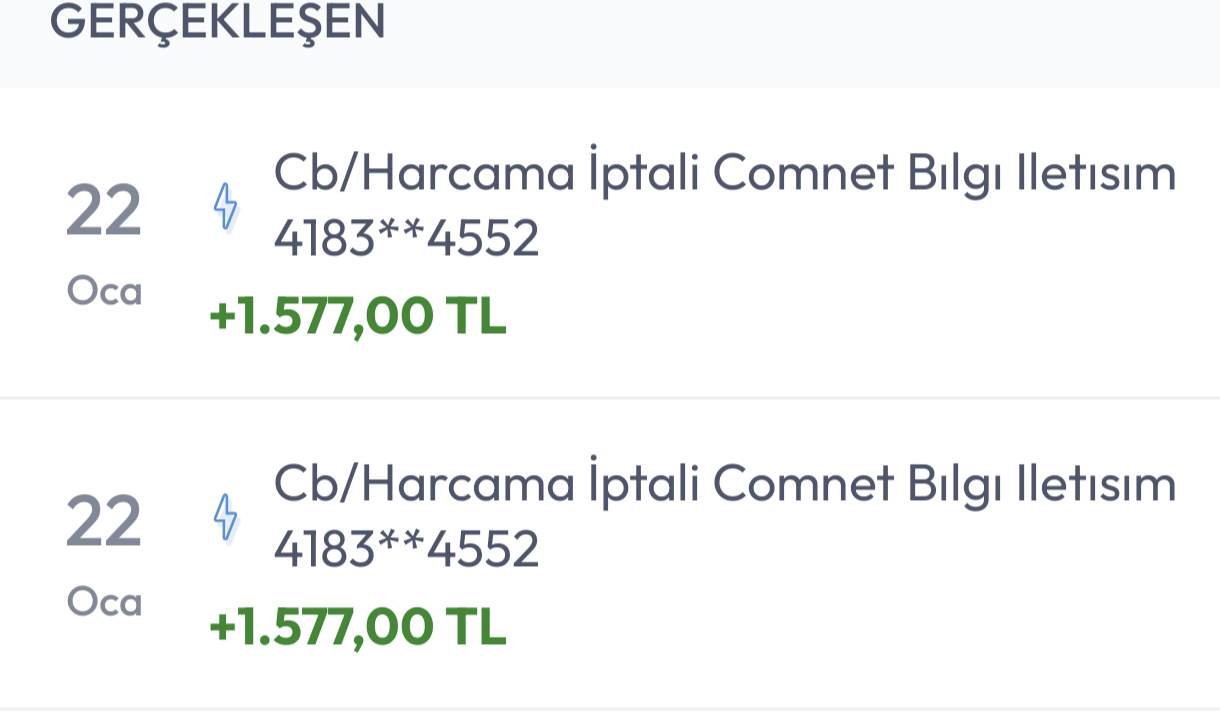Open the first Cb/Harcama İptali transaction title

click(724, 175)
